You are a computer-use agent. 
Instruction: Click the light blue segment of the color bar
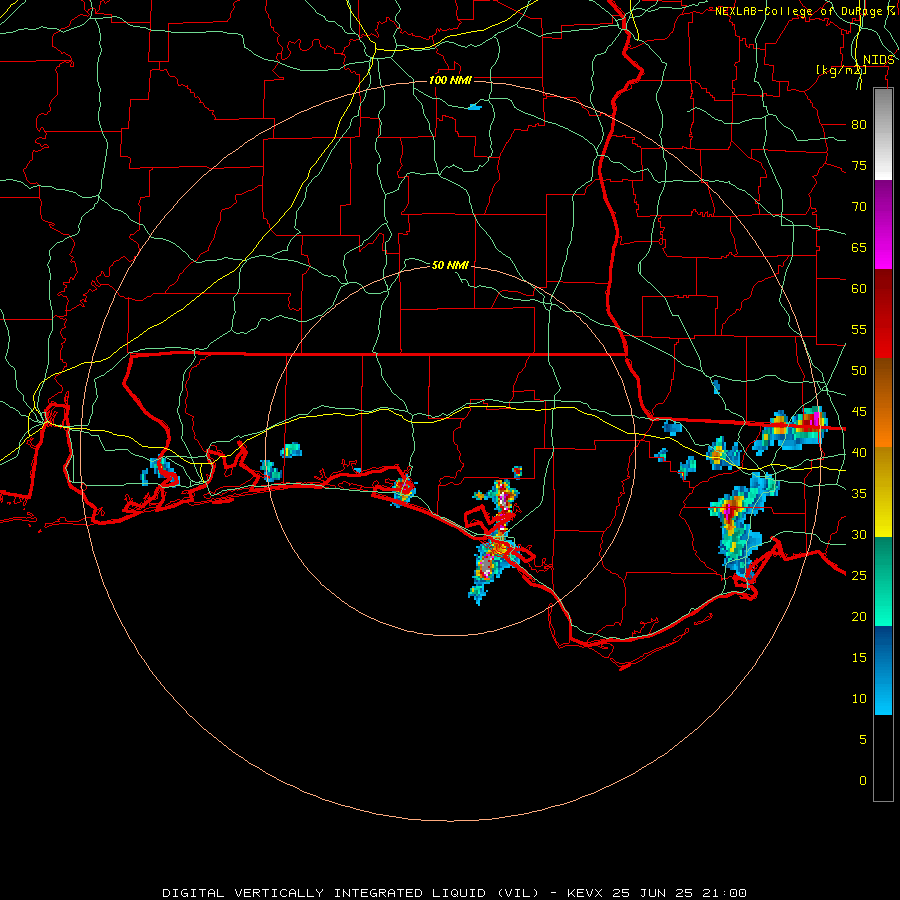tap(883, 670)
